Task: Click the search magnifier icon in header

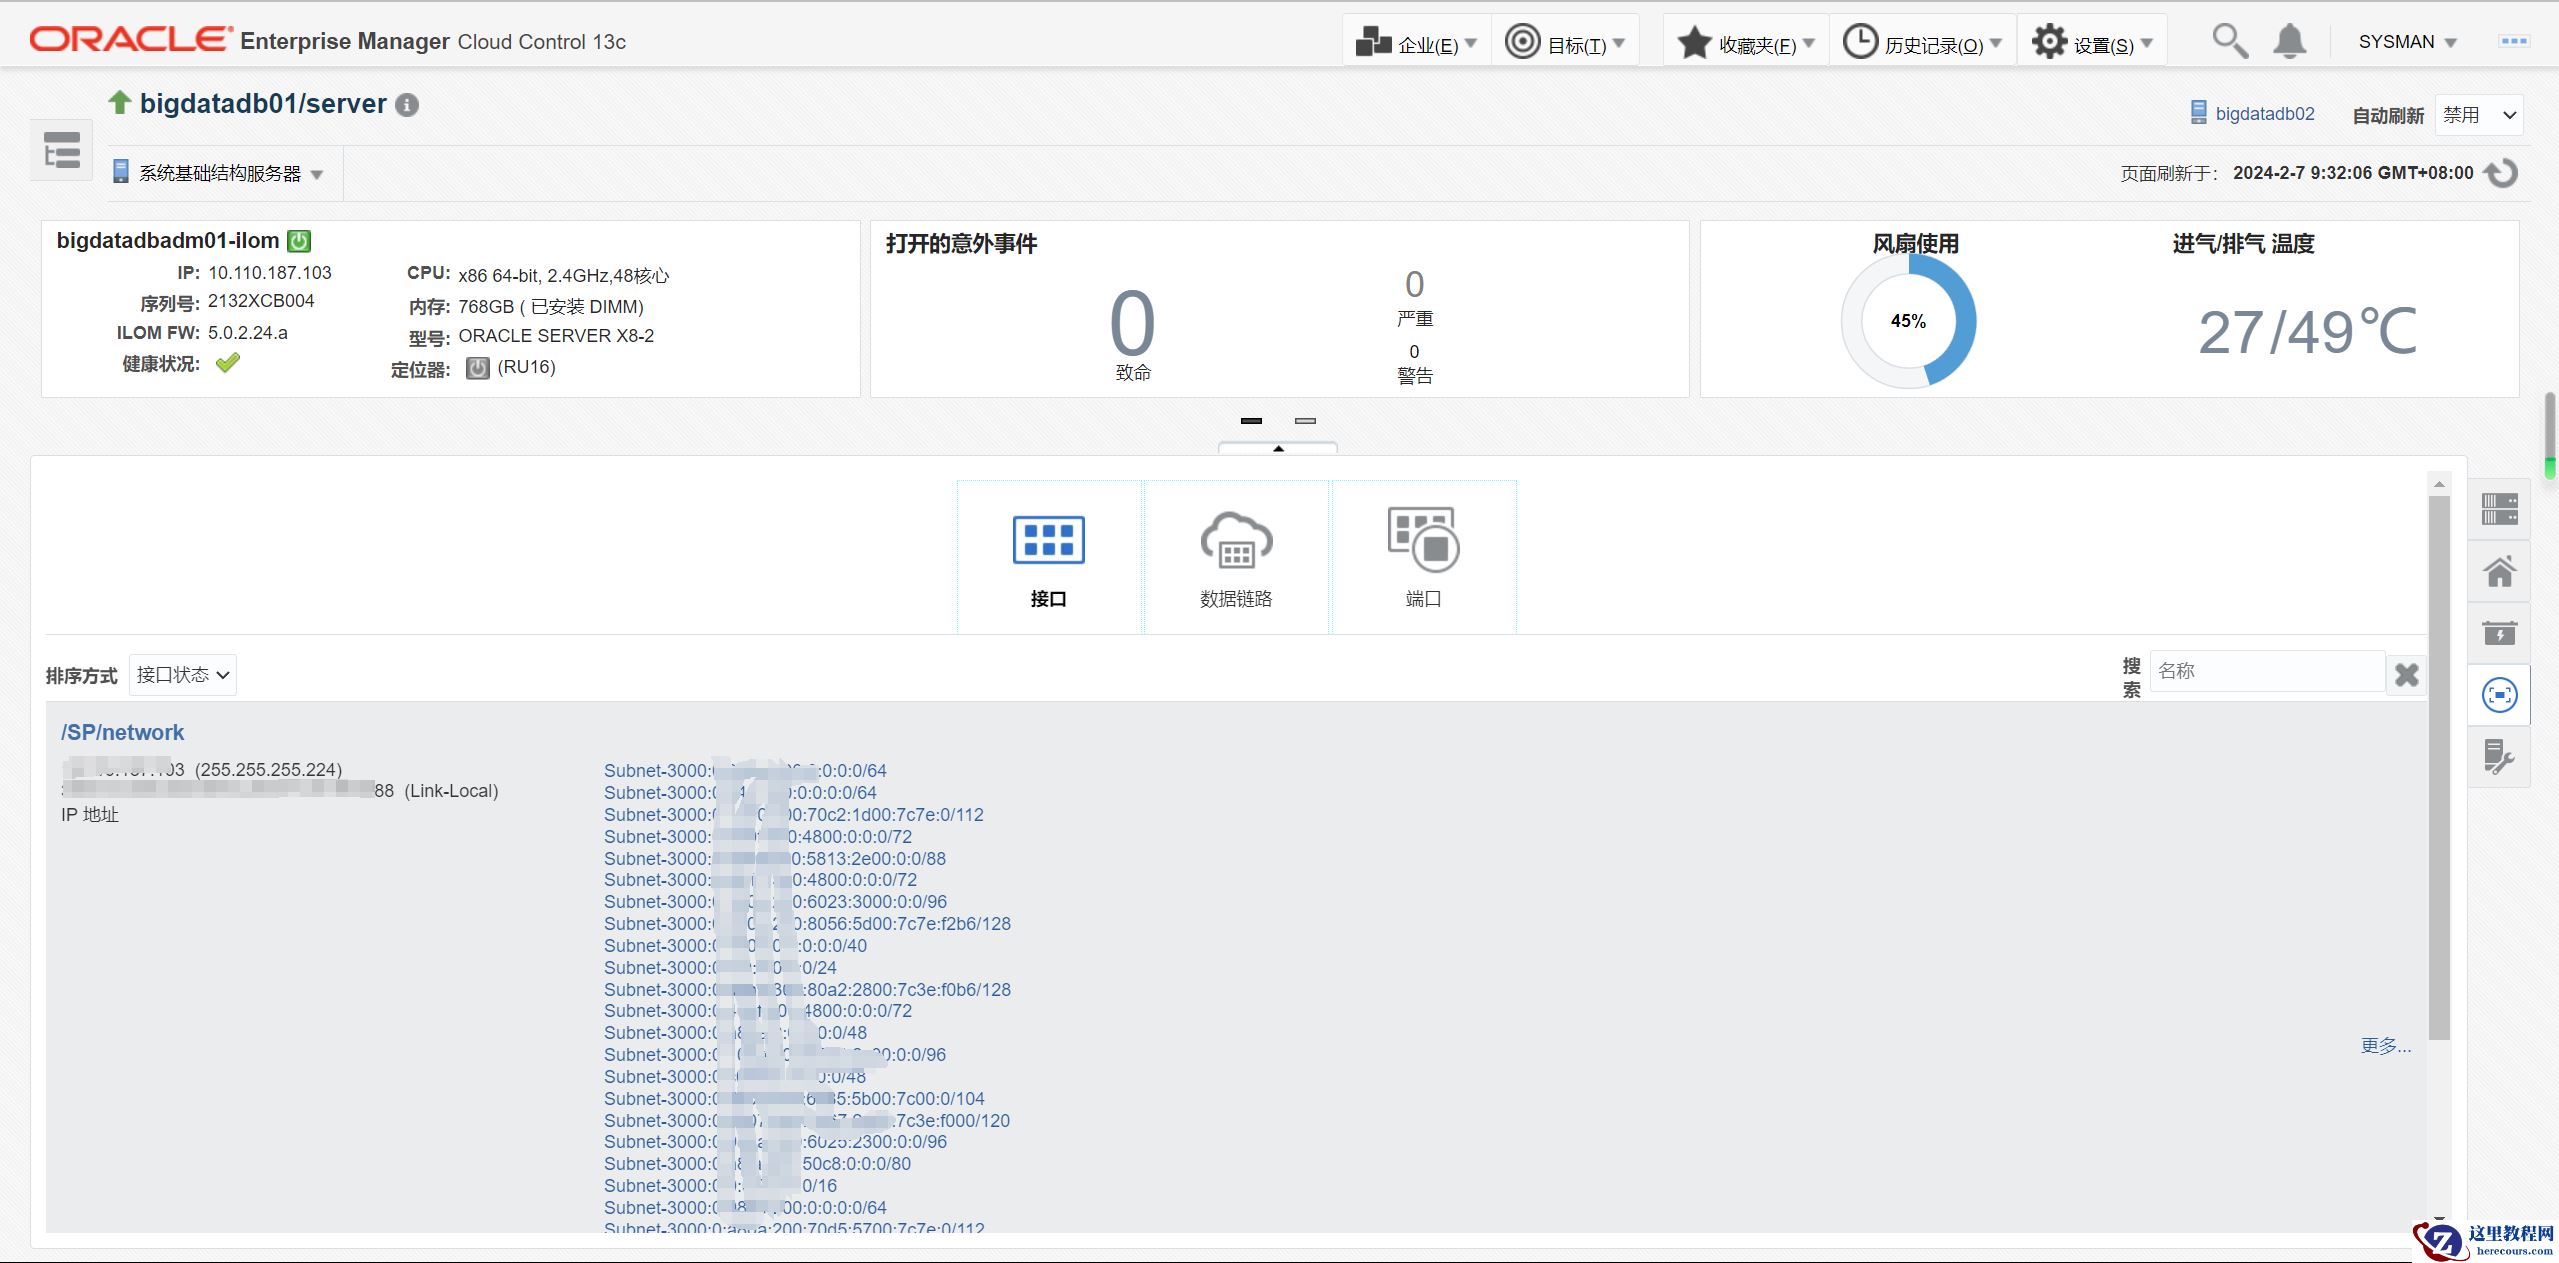Action: (2229, 42)
